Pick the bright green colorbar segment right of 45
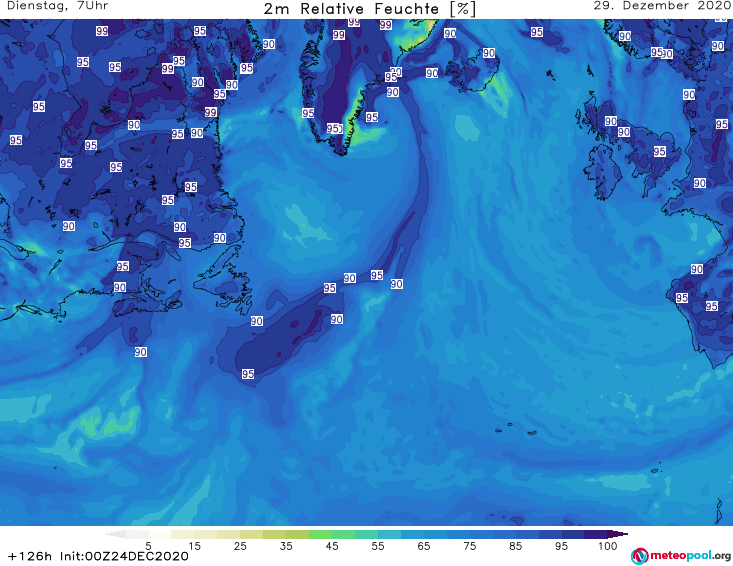Viewport: 733px width, 566px height. click(x=343, y=534)
